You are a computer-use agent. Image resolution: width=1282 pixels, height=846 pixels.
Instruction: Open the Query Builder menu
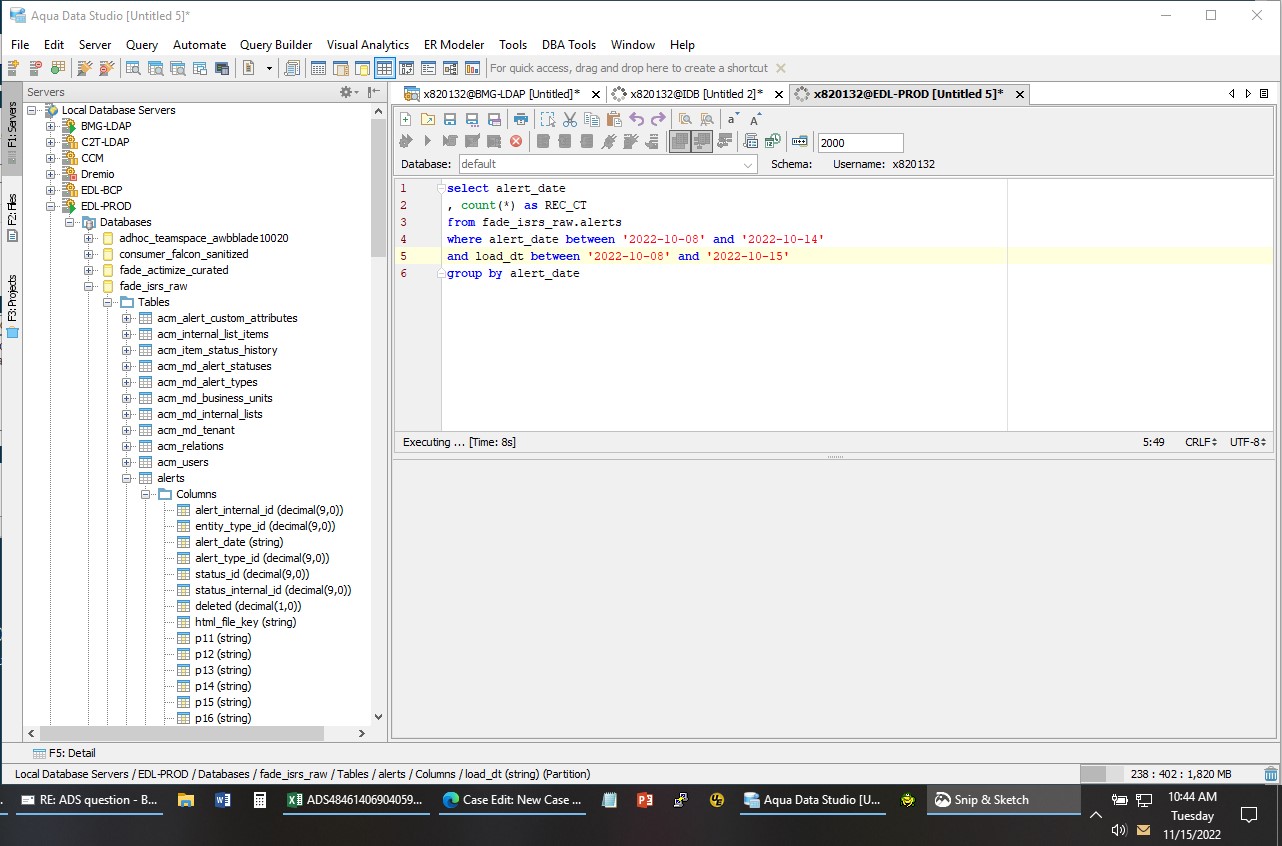coord(276,45)
